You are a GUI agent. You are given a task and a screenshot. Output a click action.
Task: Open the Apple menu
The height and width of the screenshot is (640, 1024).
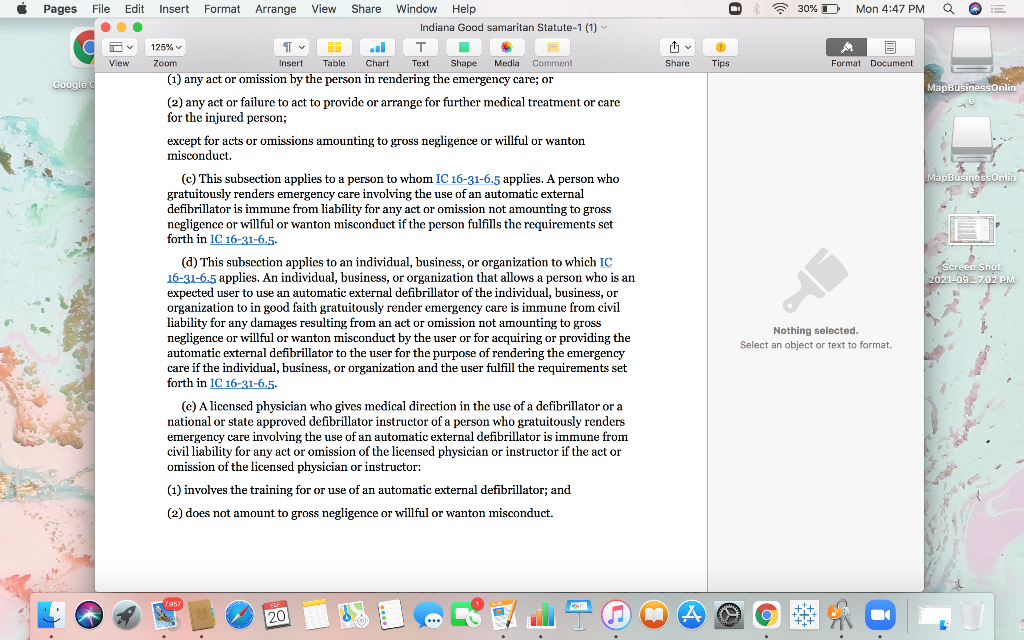[22, 8]
